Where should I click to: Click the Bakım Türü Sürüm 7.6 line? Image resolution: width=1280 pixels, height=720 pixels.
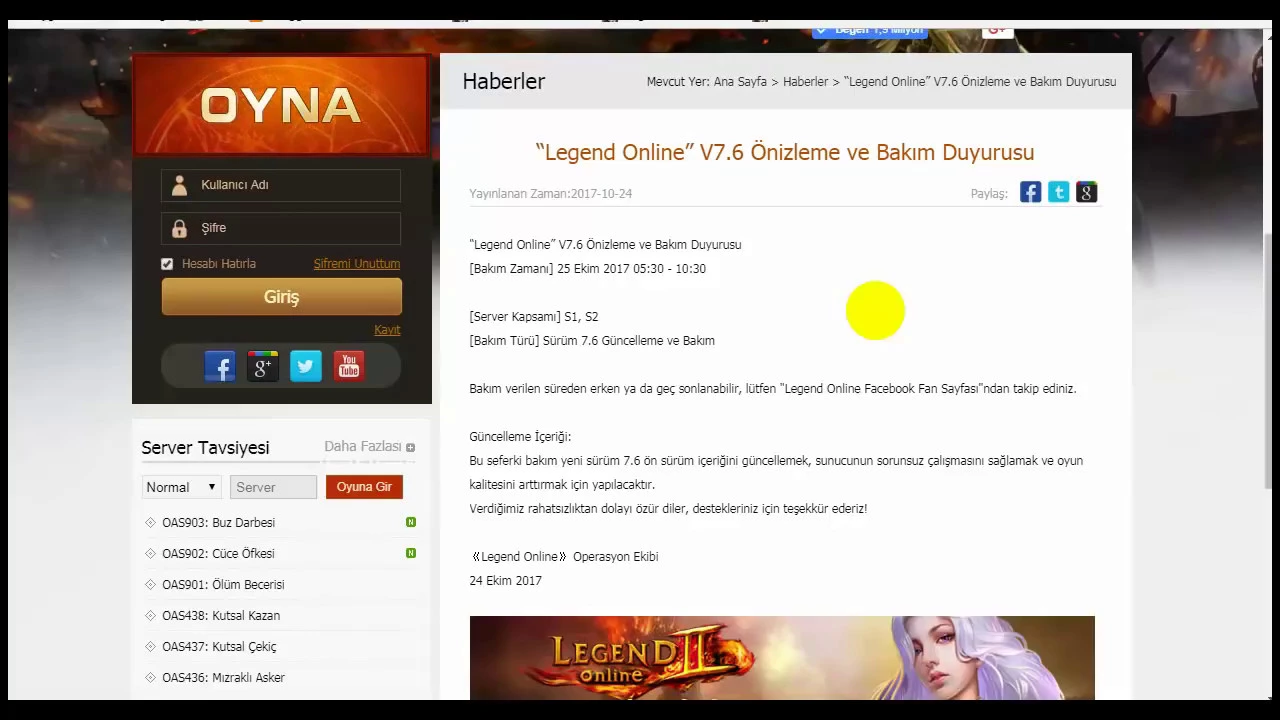tap(592, 341)
